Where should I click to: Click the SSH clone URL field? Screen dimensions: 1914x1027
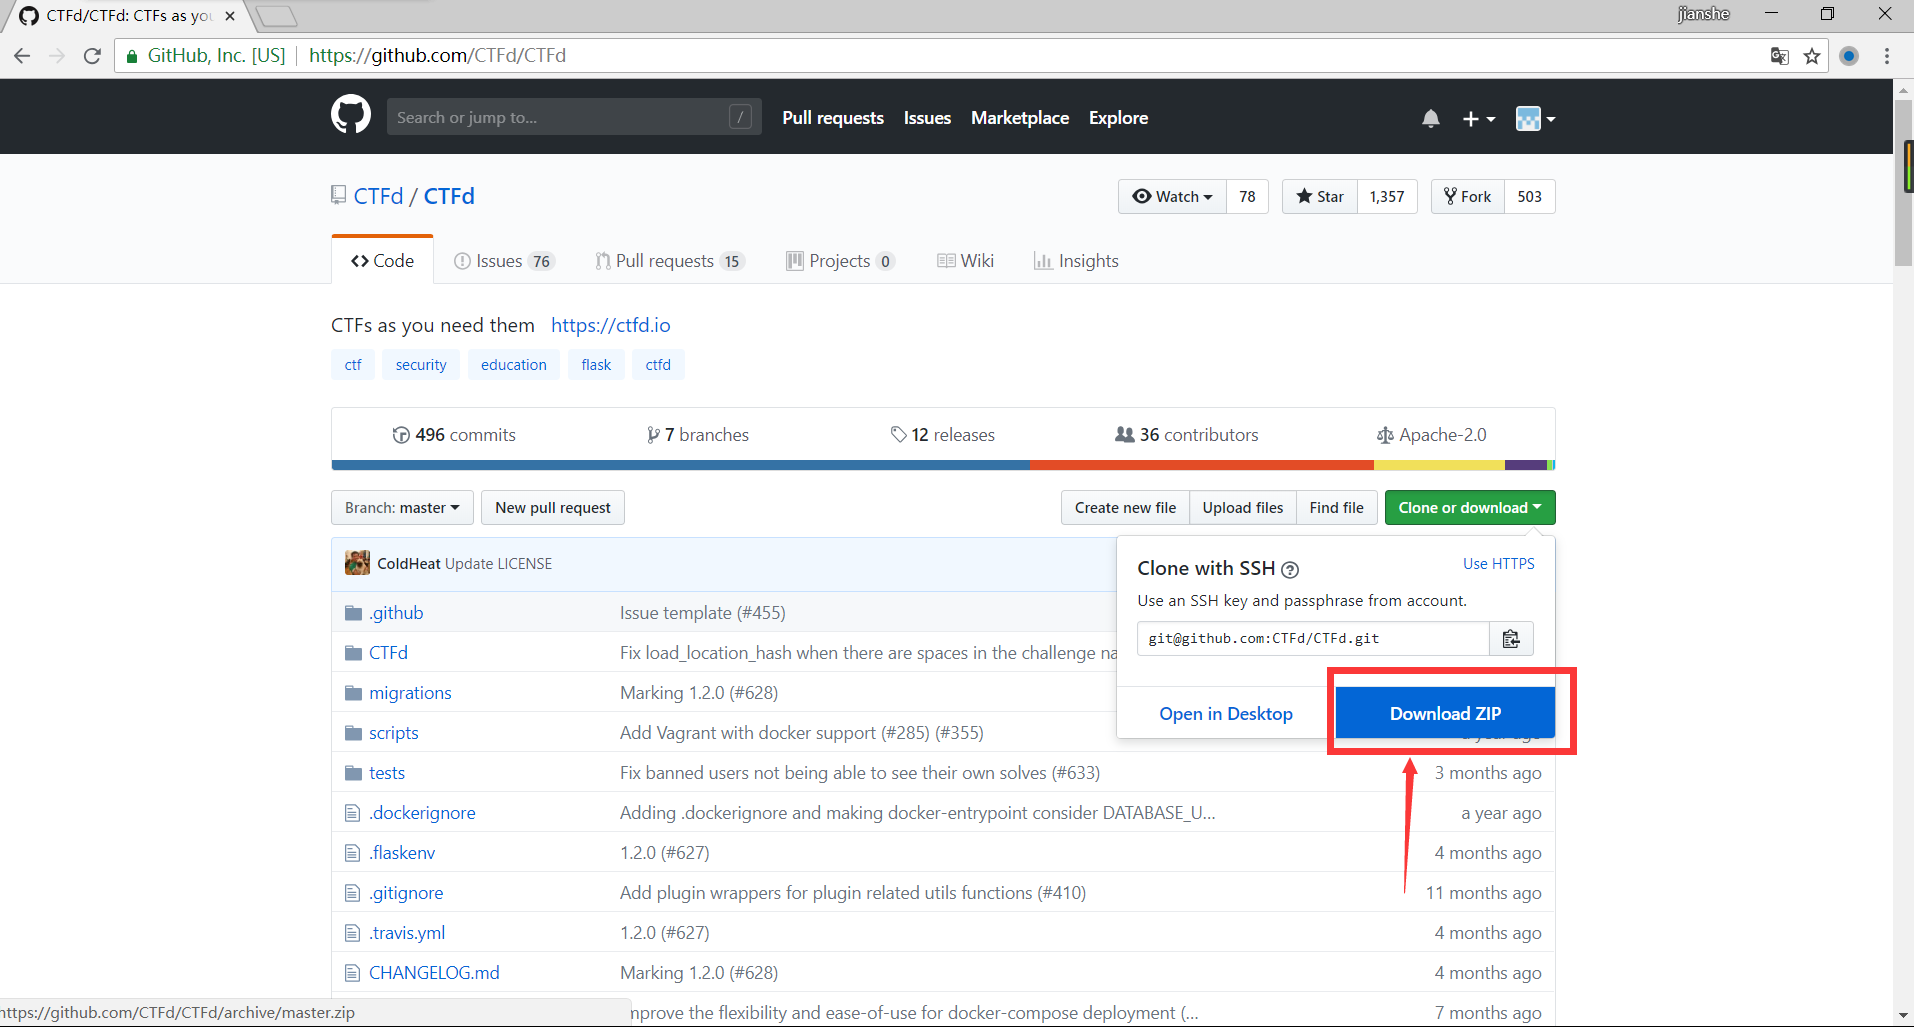click(x=1313, y=638)
